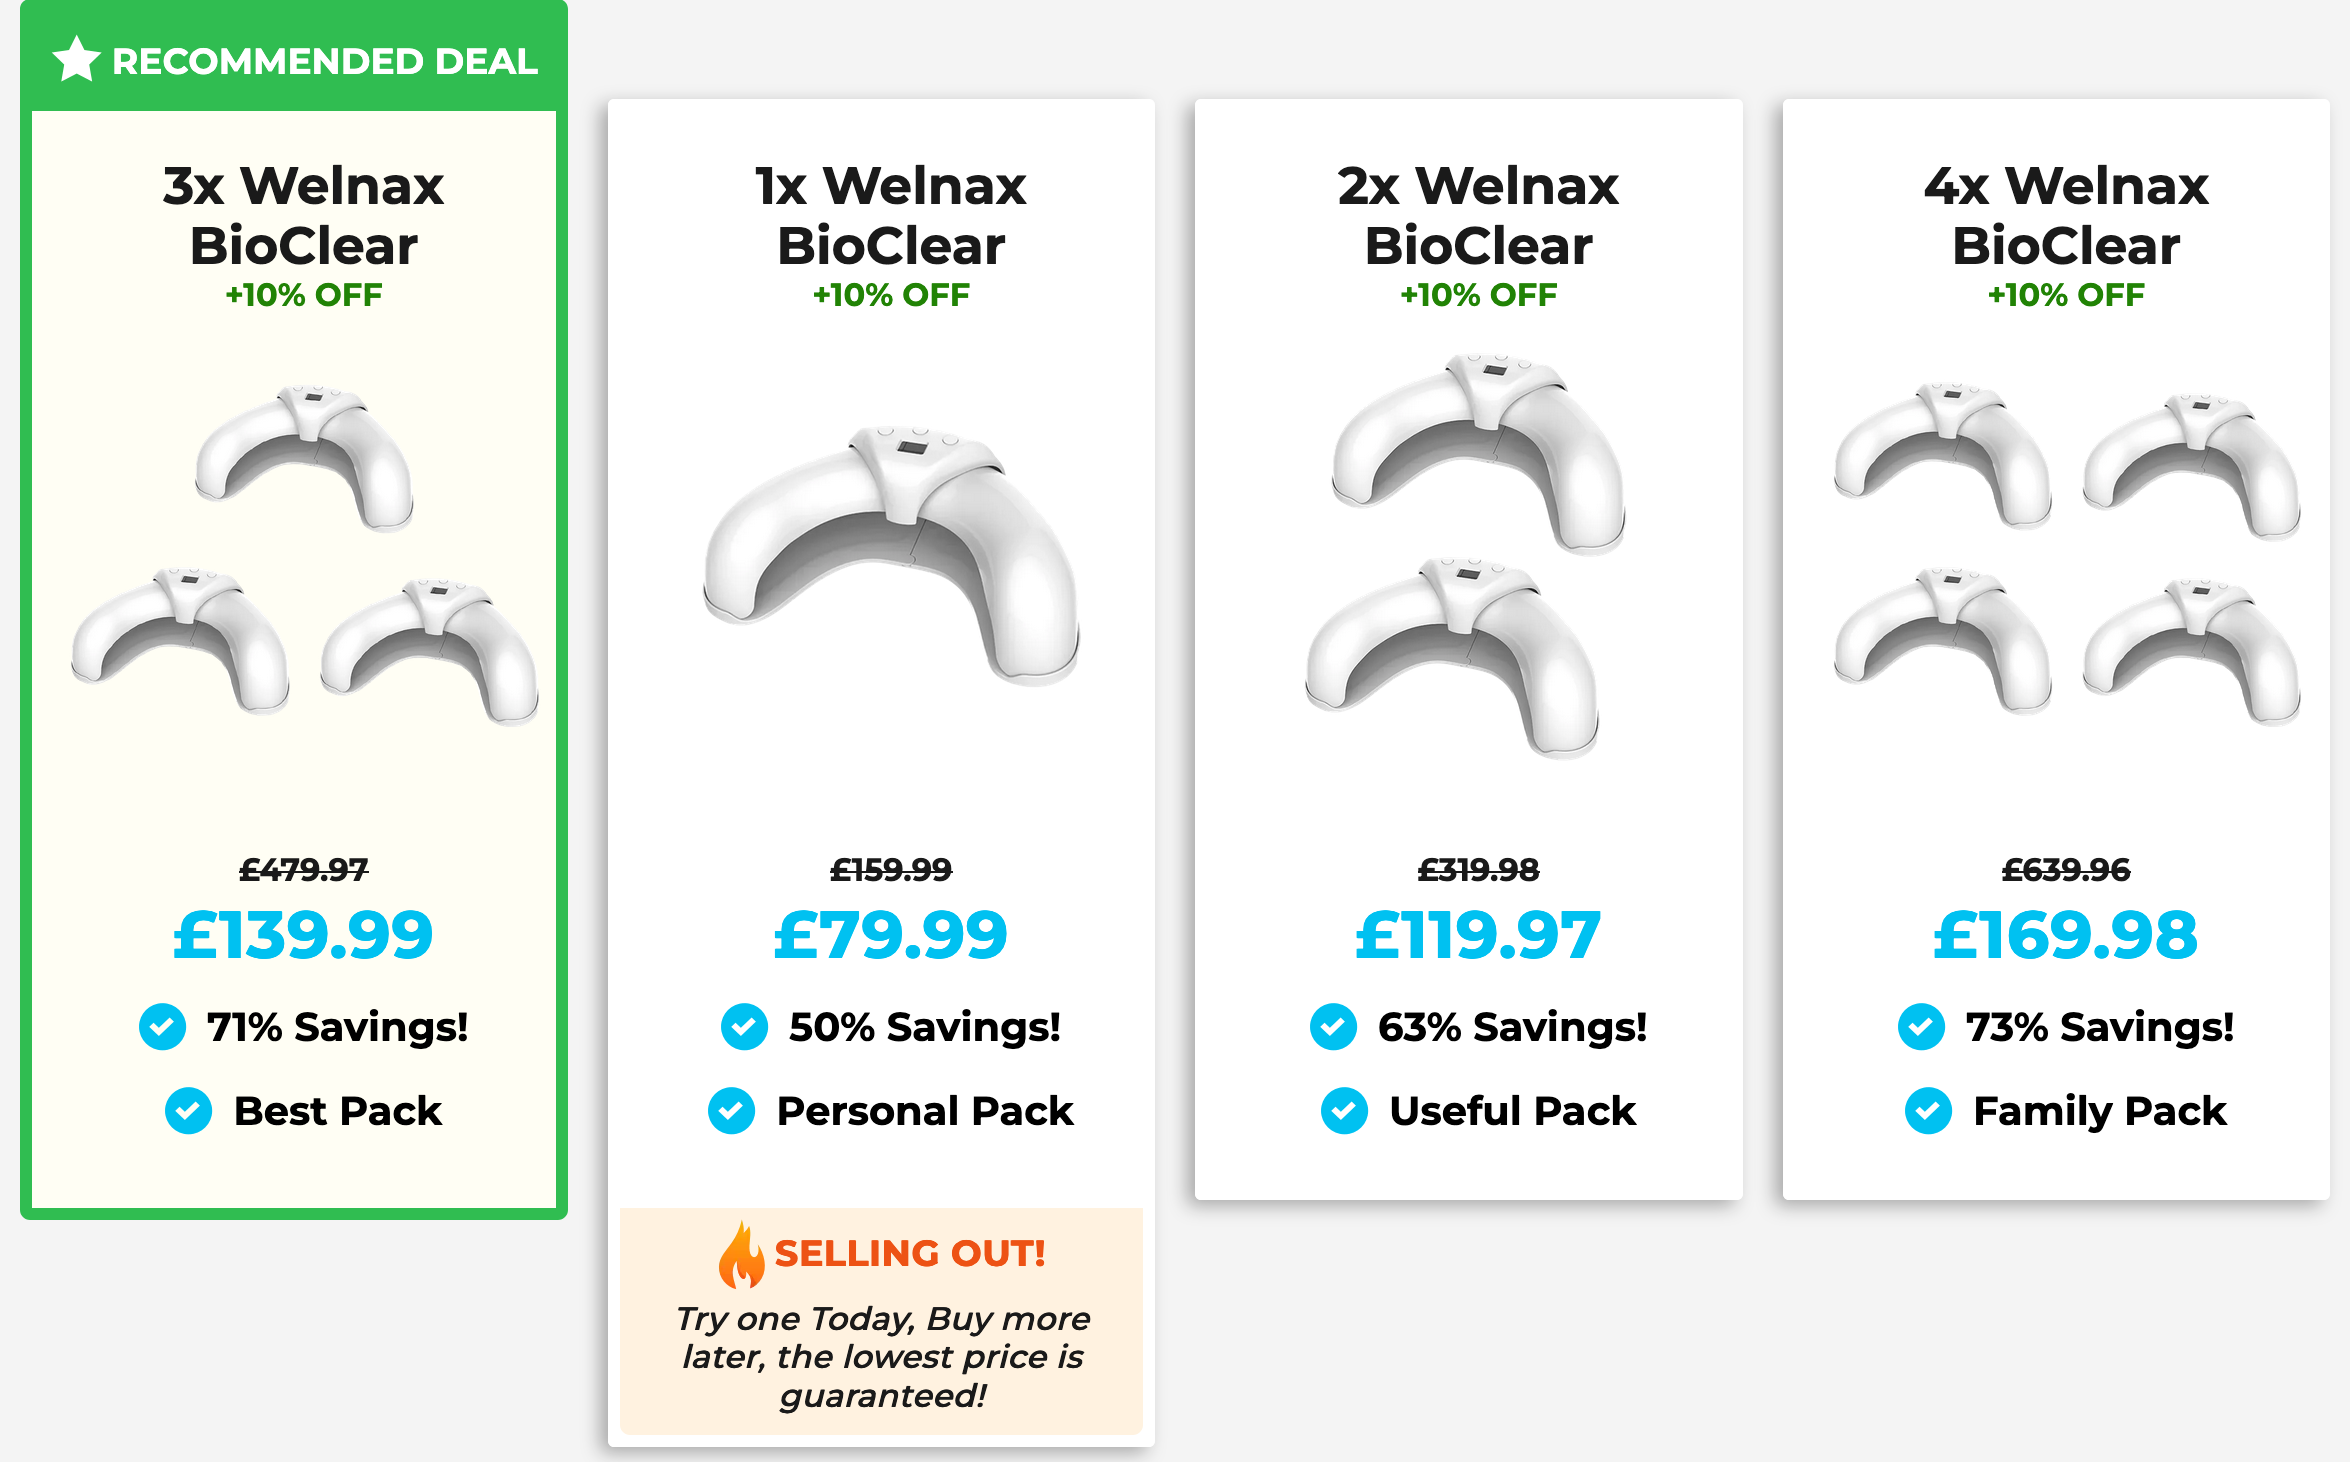Click checkmark icon next to 50% Savings
Image resolution: width=2350 pixels, height=1462 pixels.
744,1027
